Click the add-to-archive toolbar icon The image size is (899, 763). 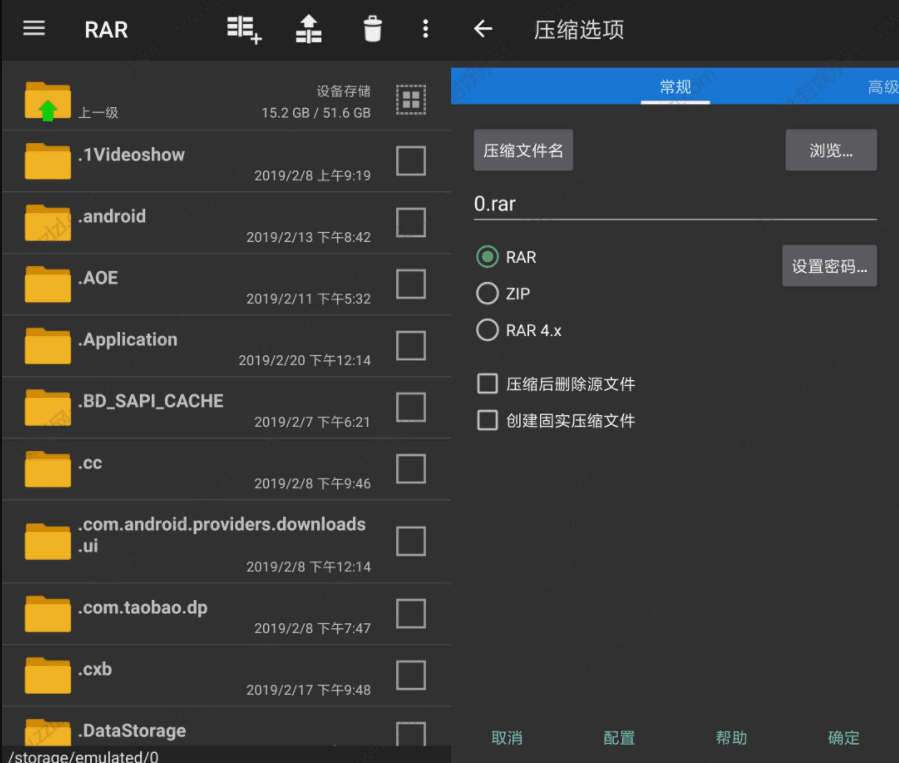(244, 29)
